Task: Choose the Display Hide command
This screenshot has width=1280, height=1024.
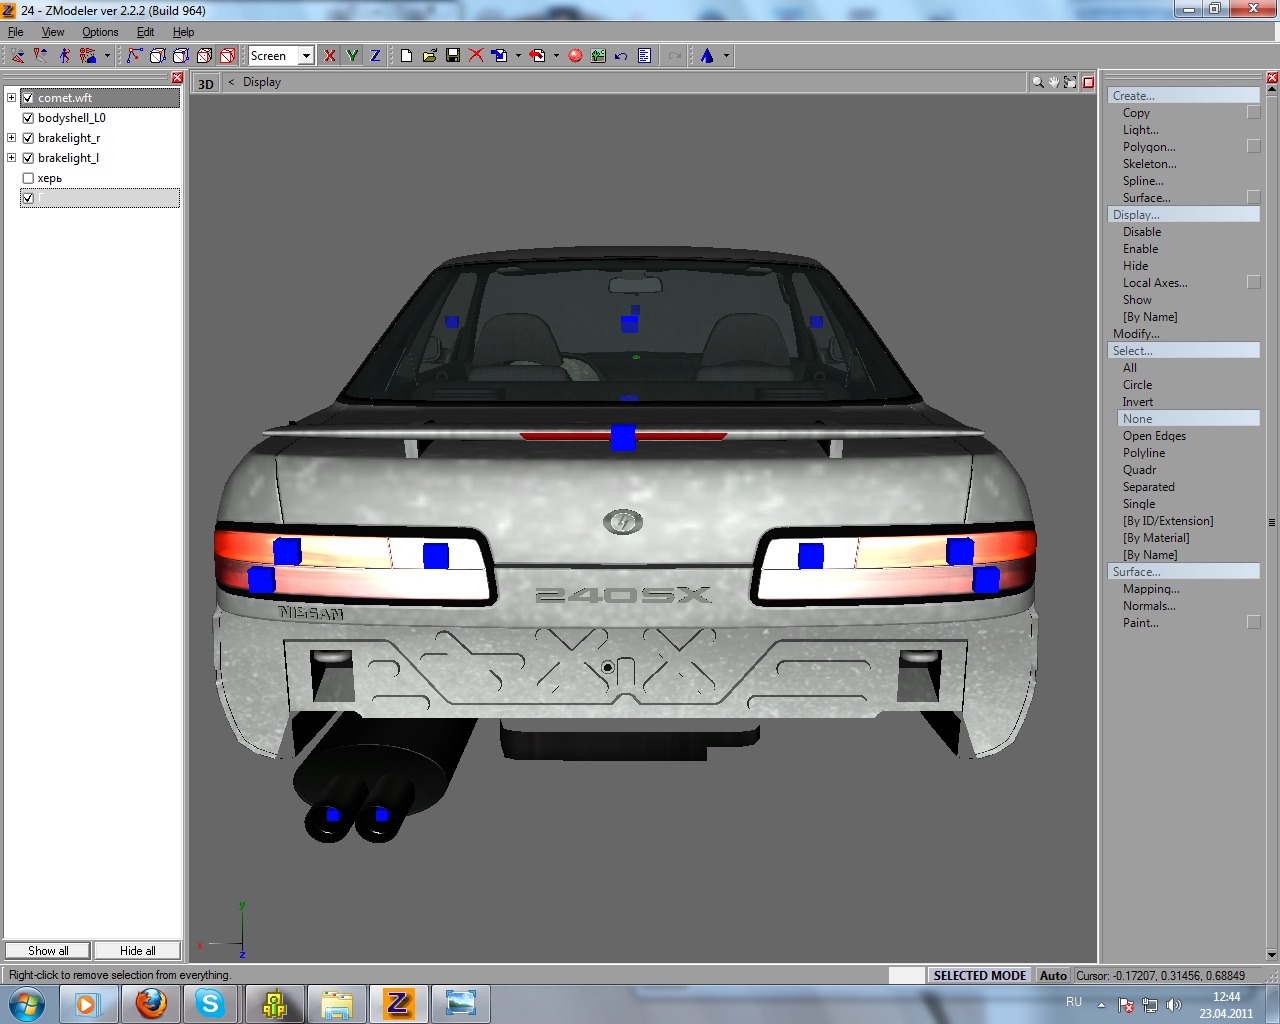Action: tap(1136, 266)
